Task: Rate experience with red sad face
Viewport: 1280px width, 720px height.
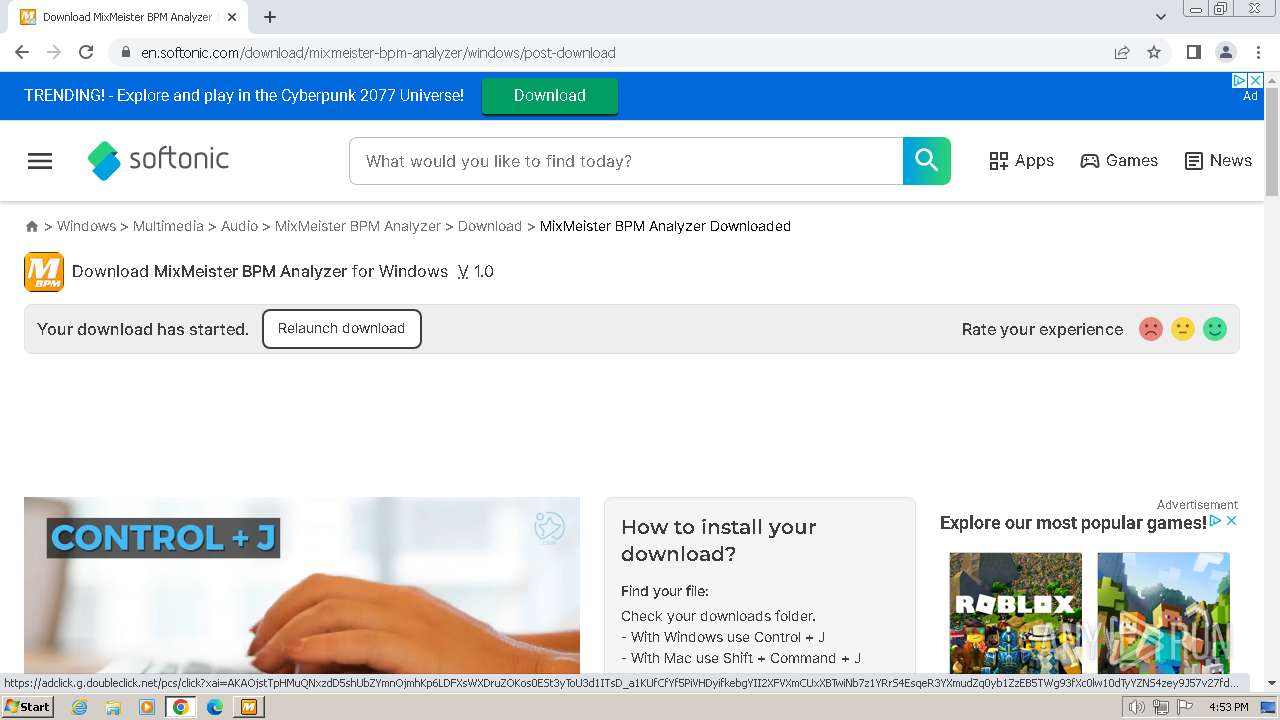Action: point(1151,329)
